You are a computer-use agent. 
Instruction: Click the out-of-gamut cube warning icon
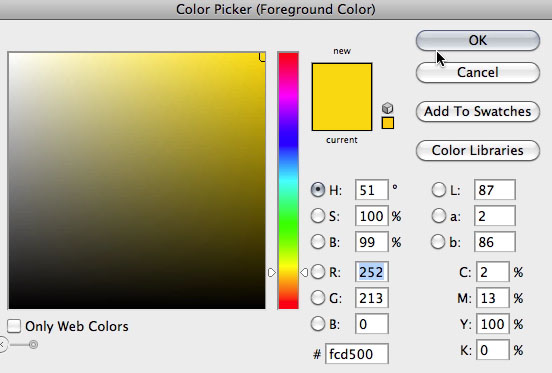387,108
